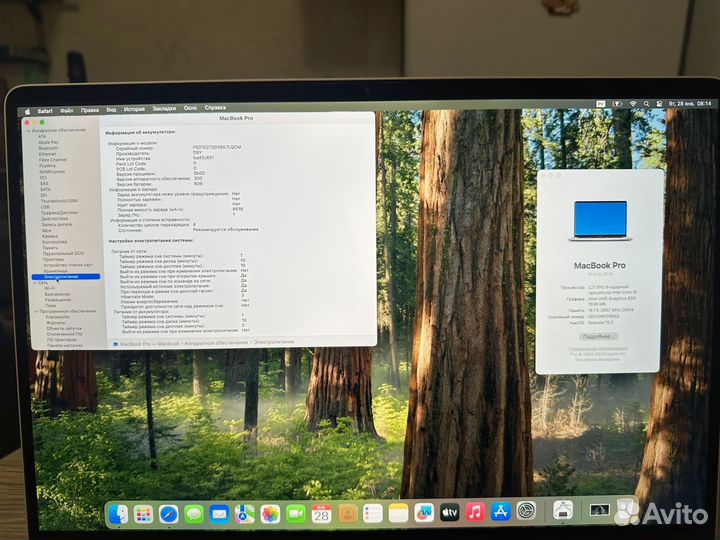Image resolution: width=720 pixels, height=540 pixels.
Task: Open Maps from the Dock
Action: coord(245,514)
